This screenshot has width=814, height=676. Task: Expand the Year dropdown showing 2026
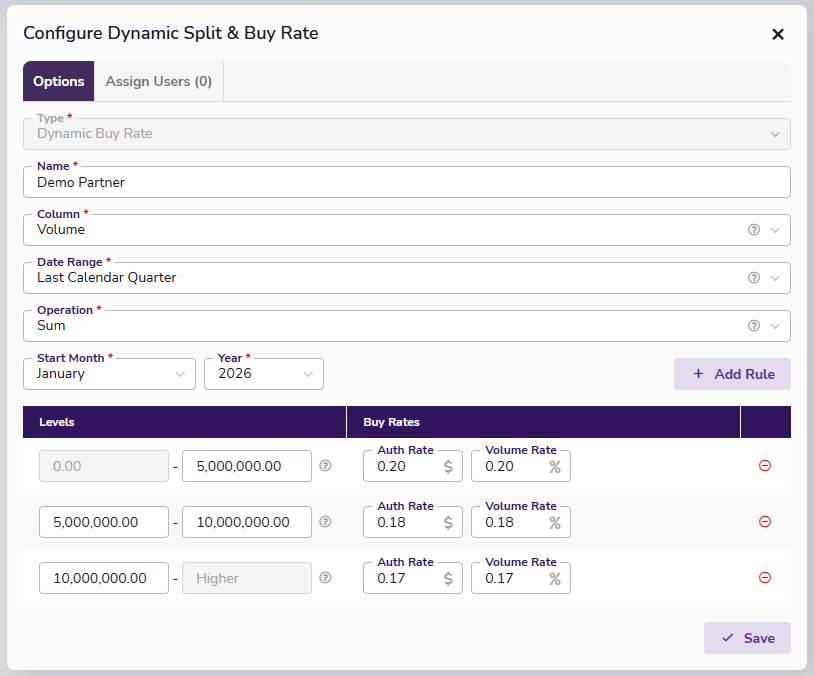pos(263,374)
